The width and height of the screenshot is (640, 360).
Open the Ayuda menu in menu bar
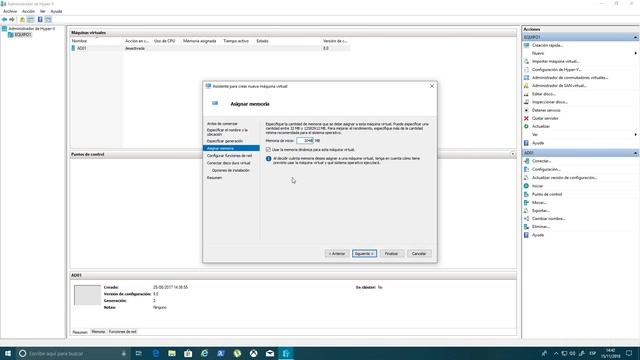56,11
